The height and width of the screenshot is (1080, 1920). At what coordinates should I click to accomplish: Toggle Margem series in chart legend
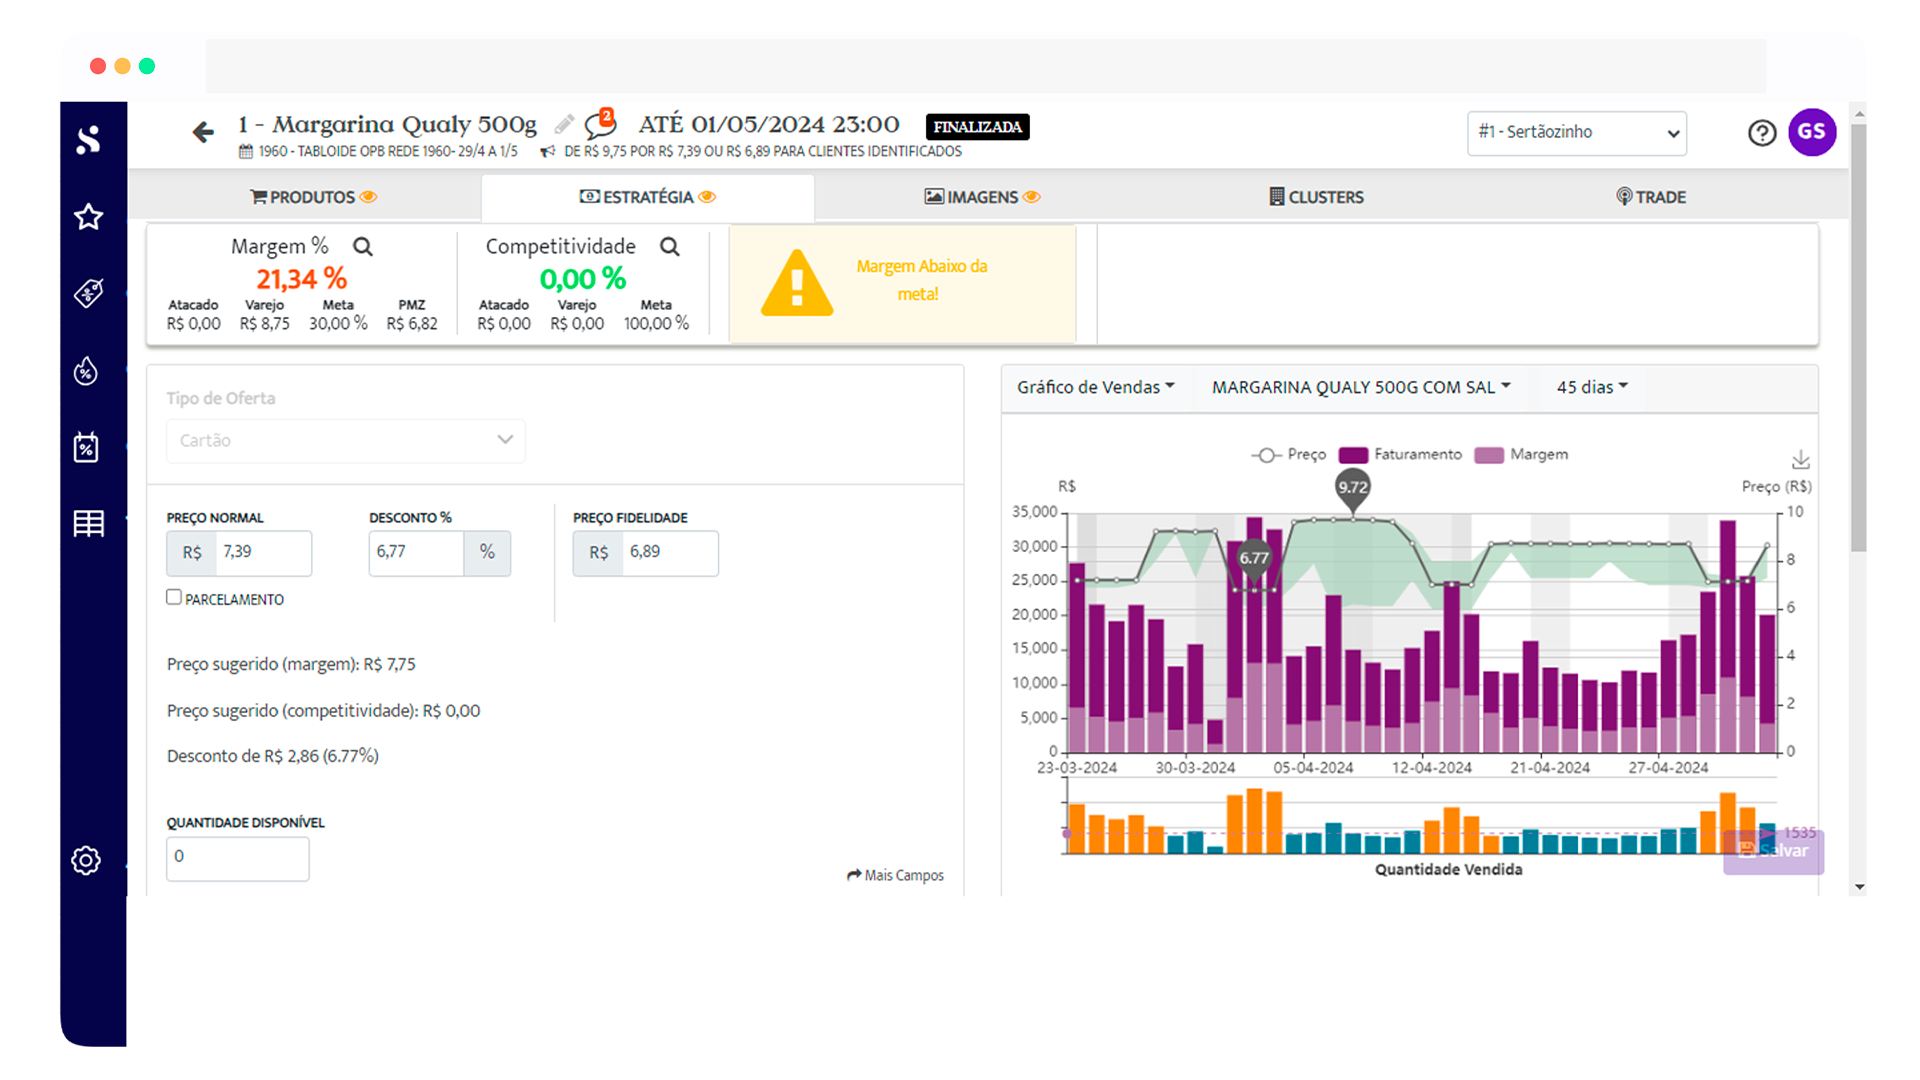pos(1521,455)
